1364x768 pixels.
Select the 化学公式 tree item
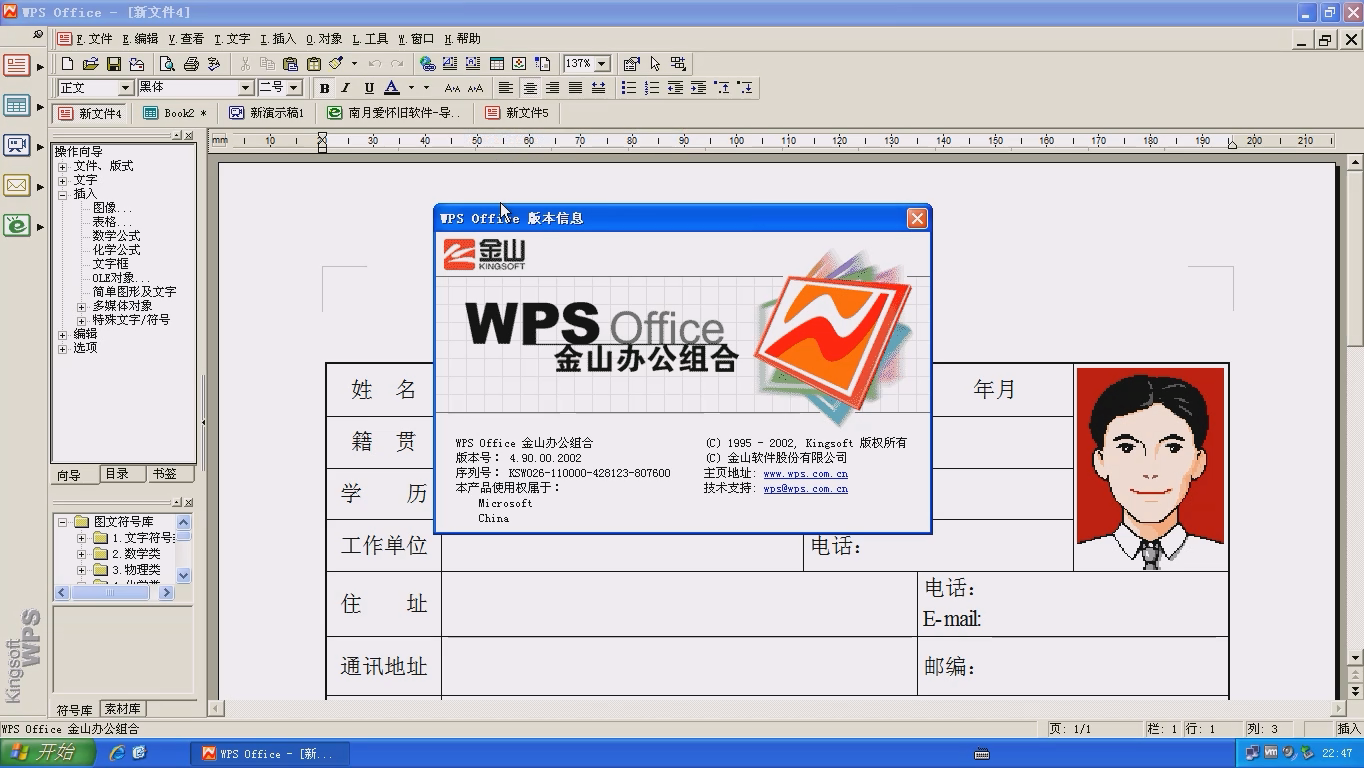tap(116, 250)
